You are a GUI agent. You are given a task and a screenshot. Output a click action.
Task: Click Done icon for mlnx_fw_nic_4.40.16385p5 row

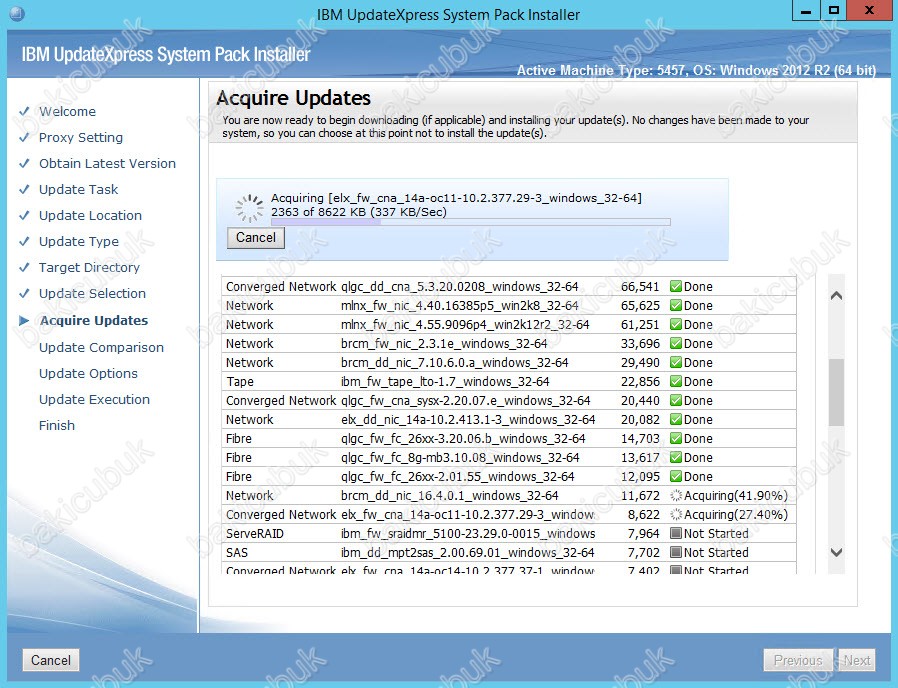pos(676,305)
